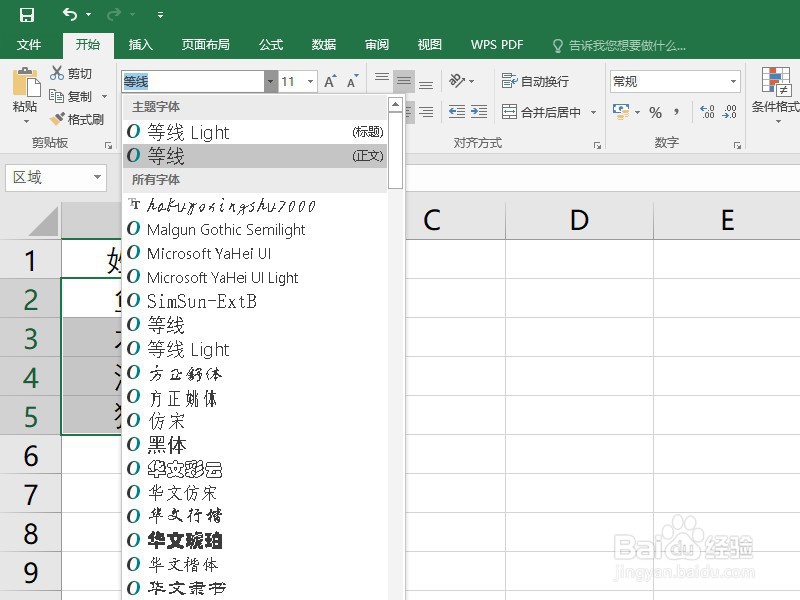This screenshot has height=600, width=800.
Task: Open the font size dropdown showing 11
Action: [310, 82]
